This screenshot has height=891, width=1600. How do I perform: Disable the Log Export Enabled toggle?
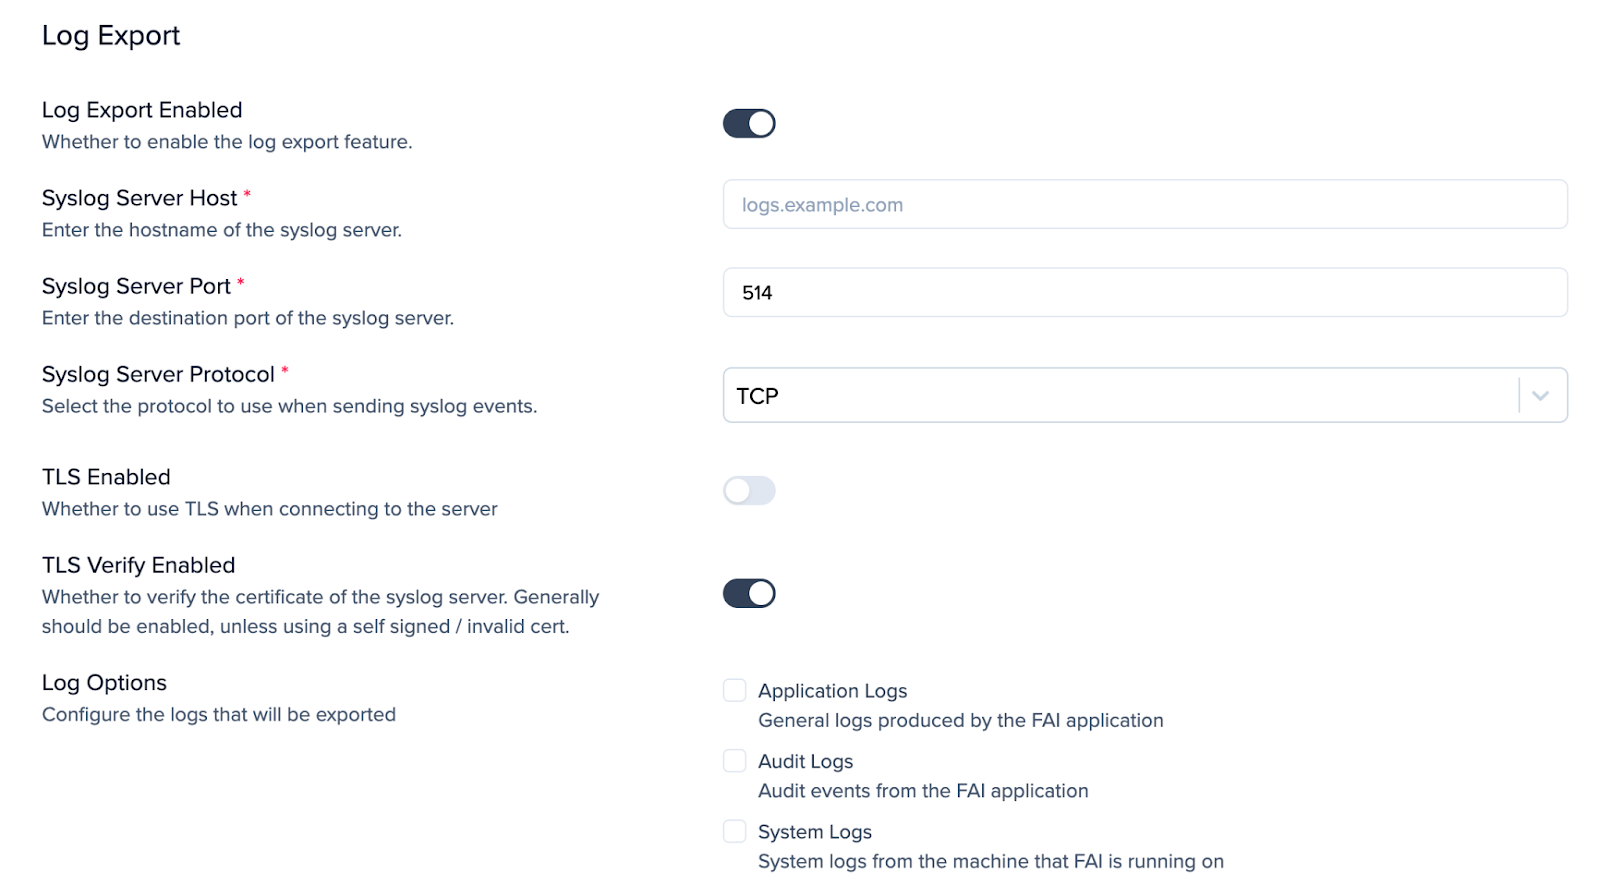click(749, 122)
